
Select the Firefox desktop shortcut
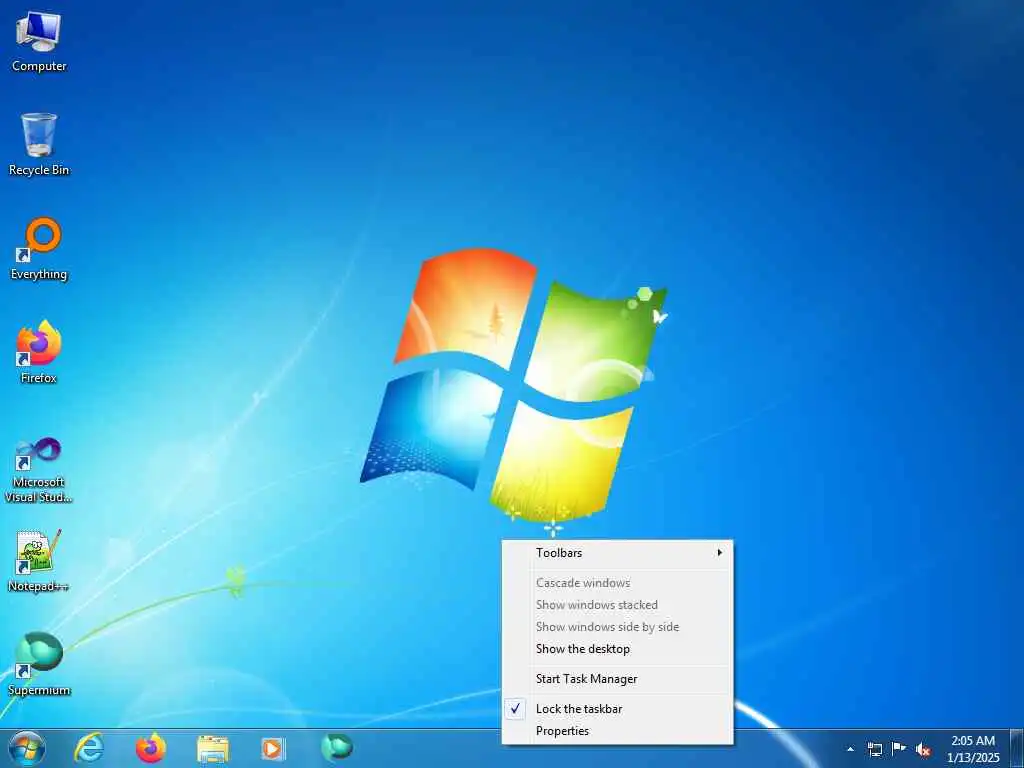coord(39,352)
